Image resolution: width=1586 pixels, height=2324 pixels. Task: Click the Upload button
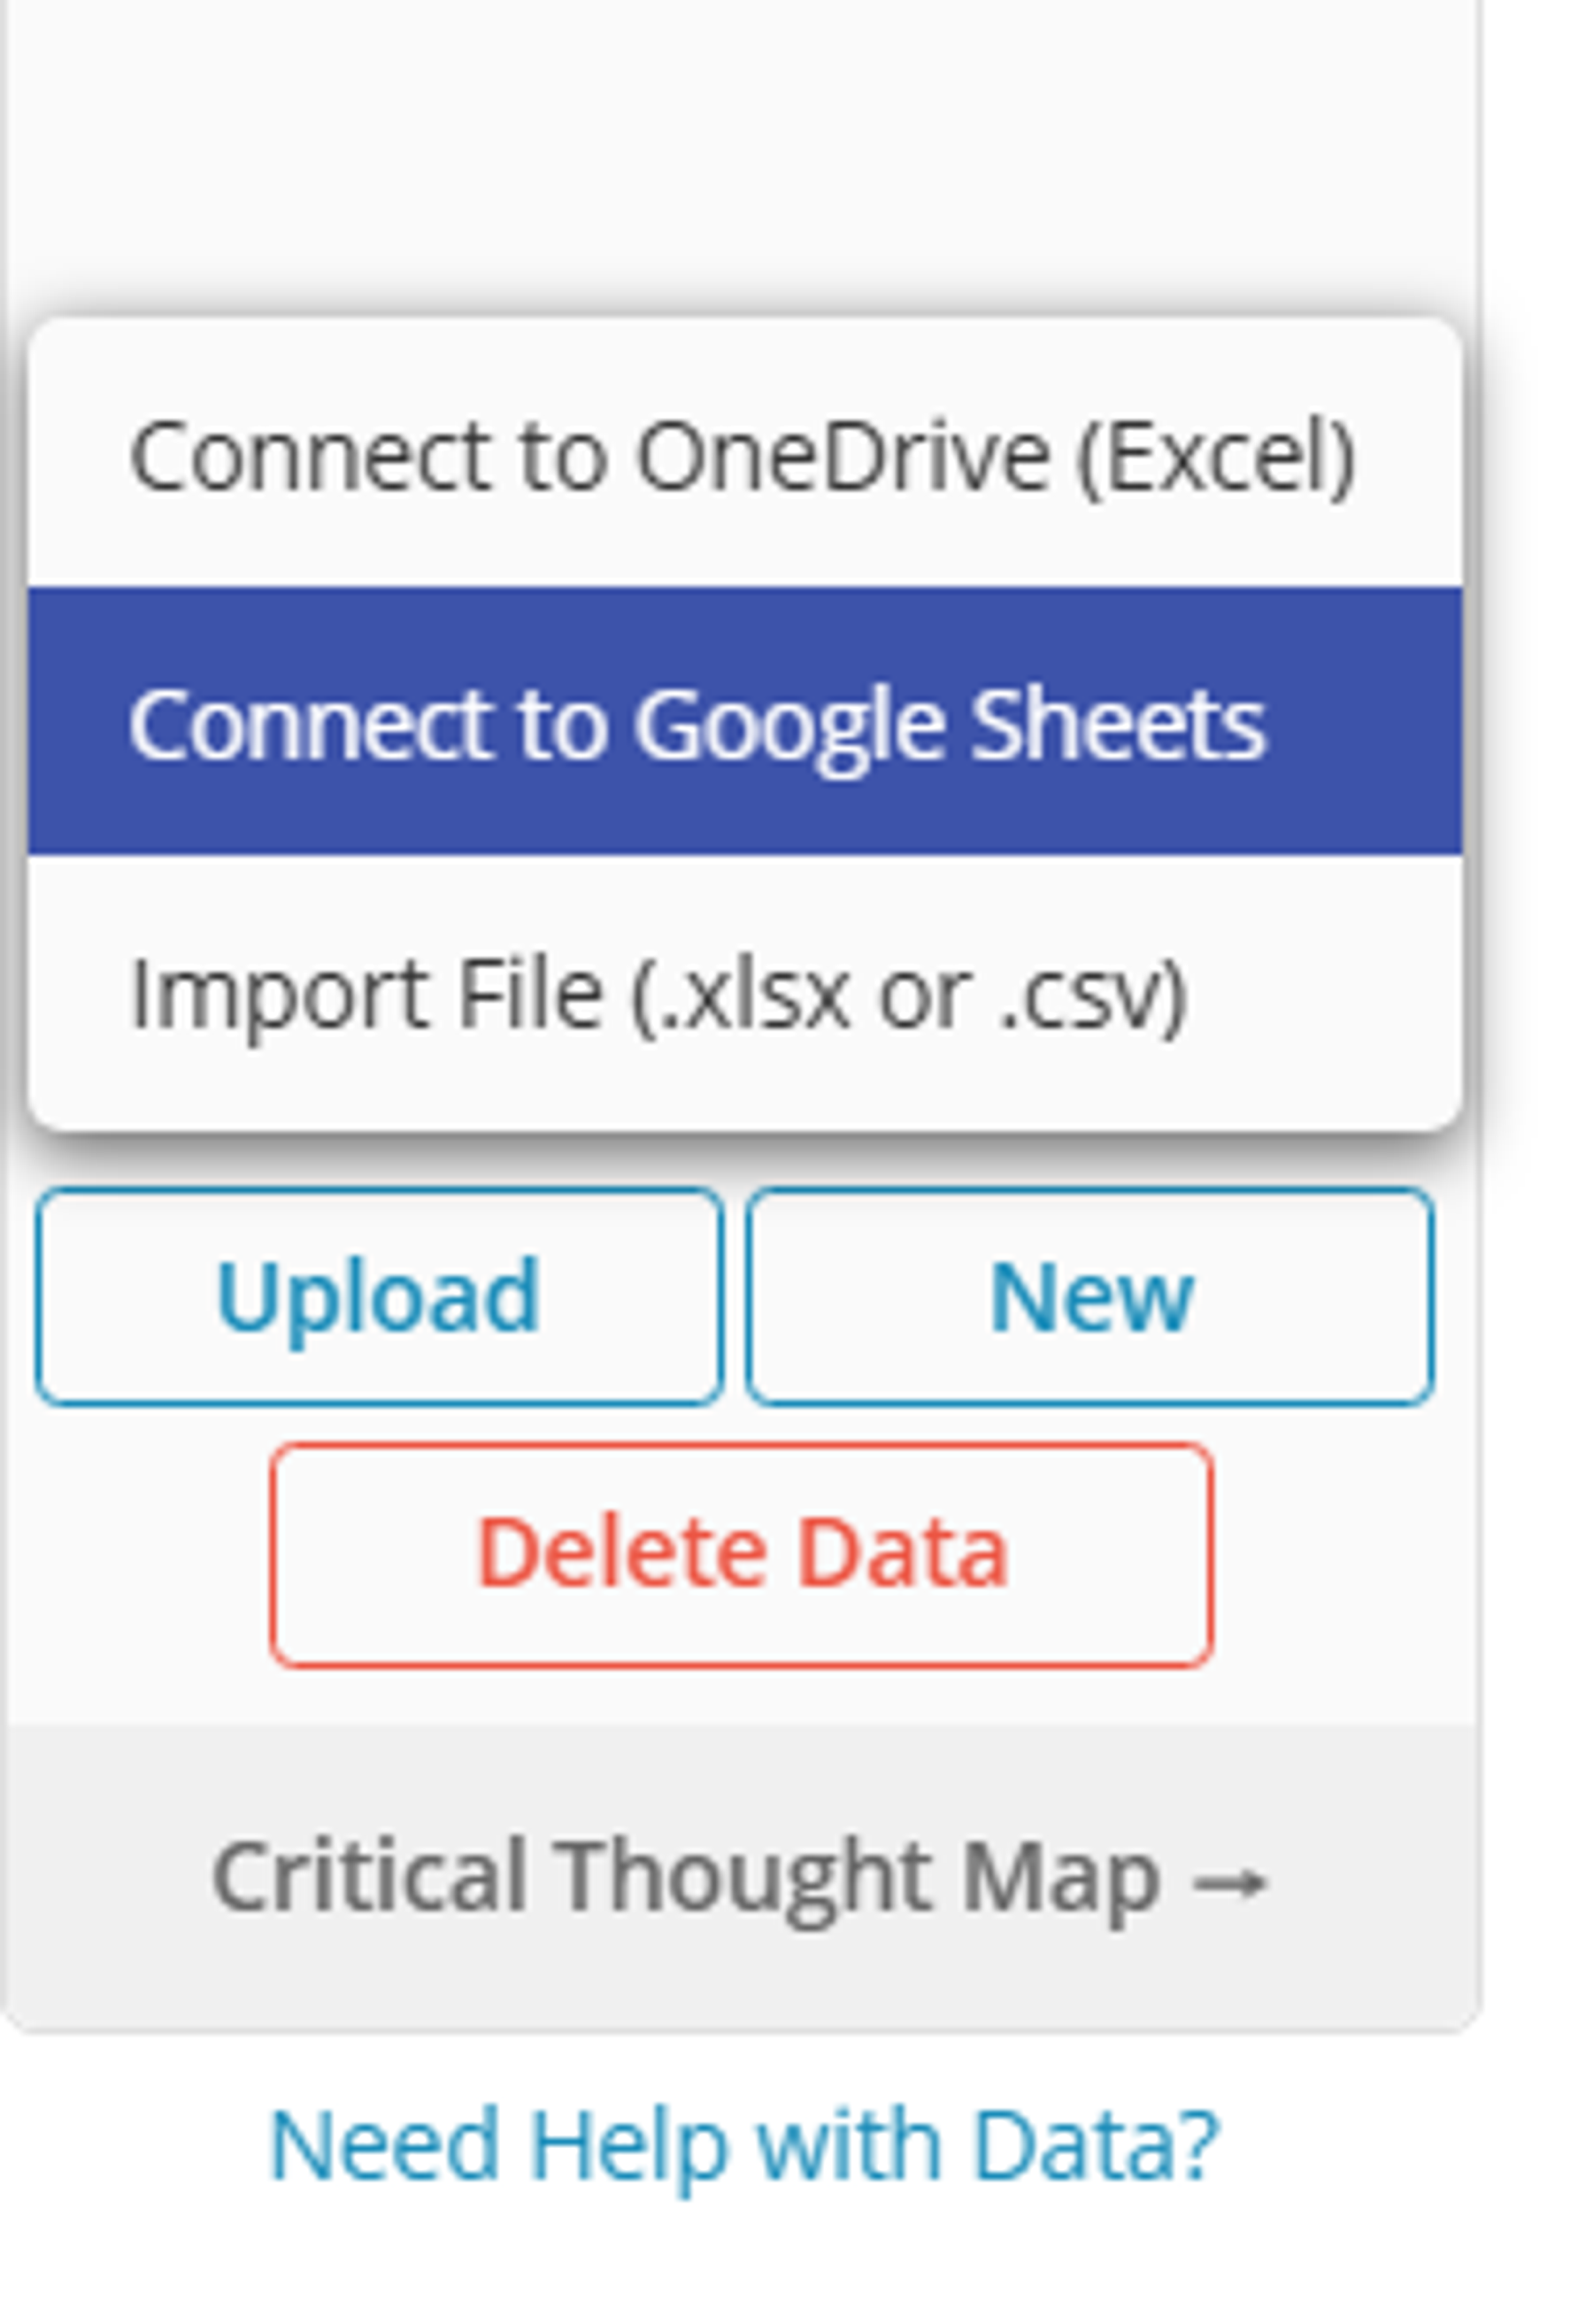[378, 1293]
